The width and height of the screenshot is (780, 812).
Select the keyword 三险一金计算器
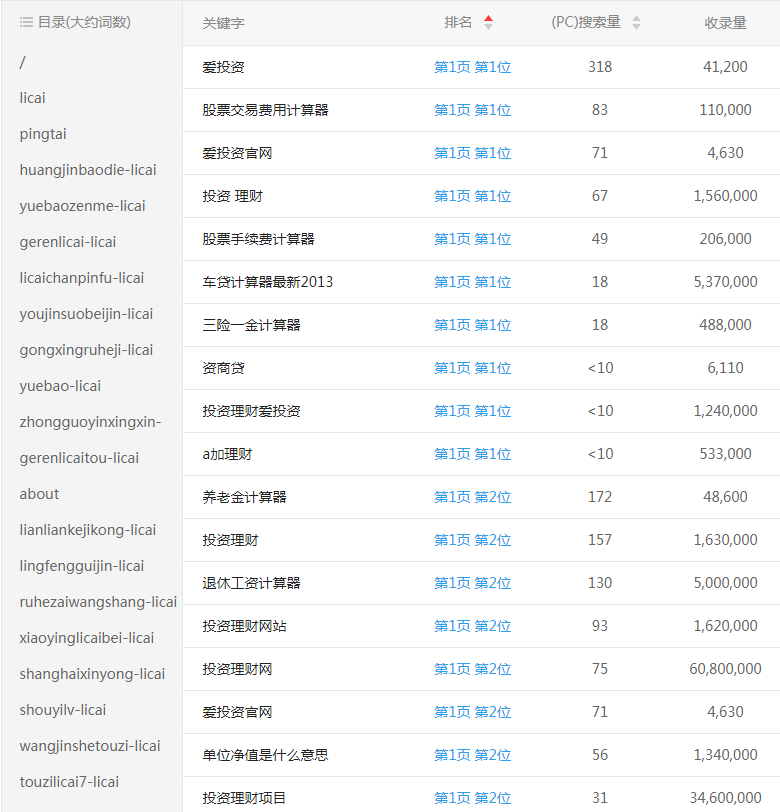[251, 325]
